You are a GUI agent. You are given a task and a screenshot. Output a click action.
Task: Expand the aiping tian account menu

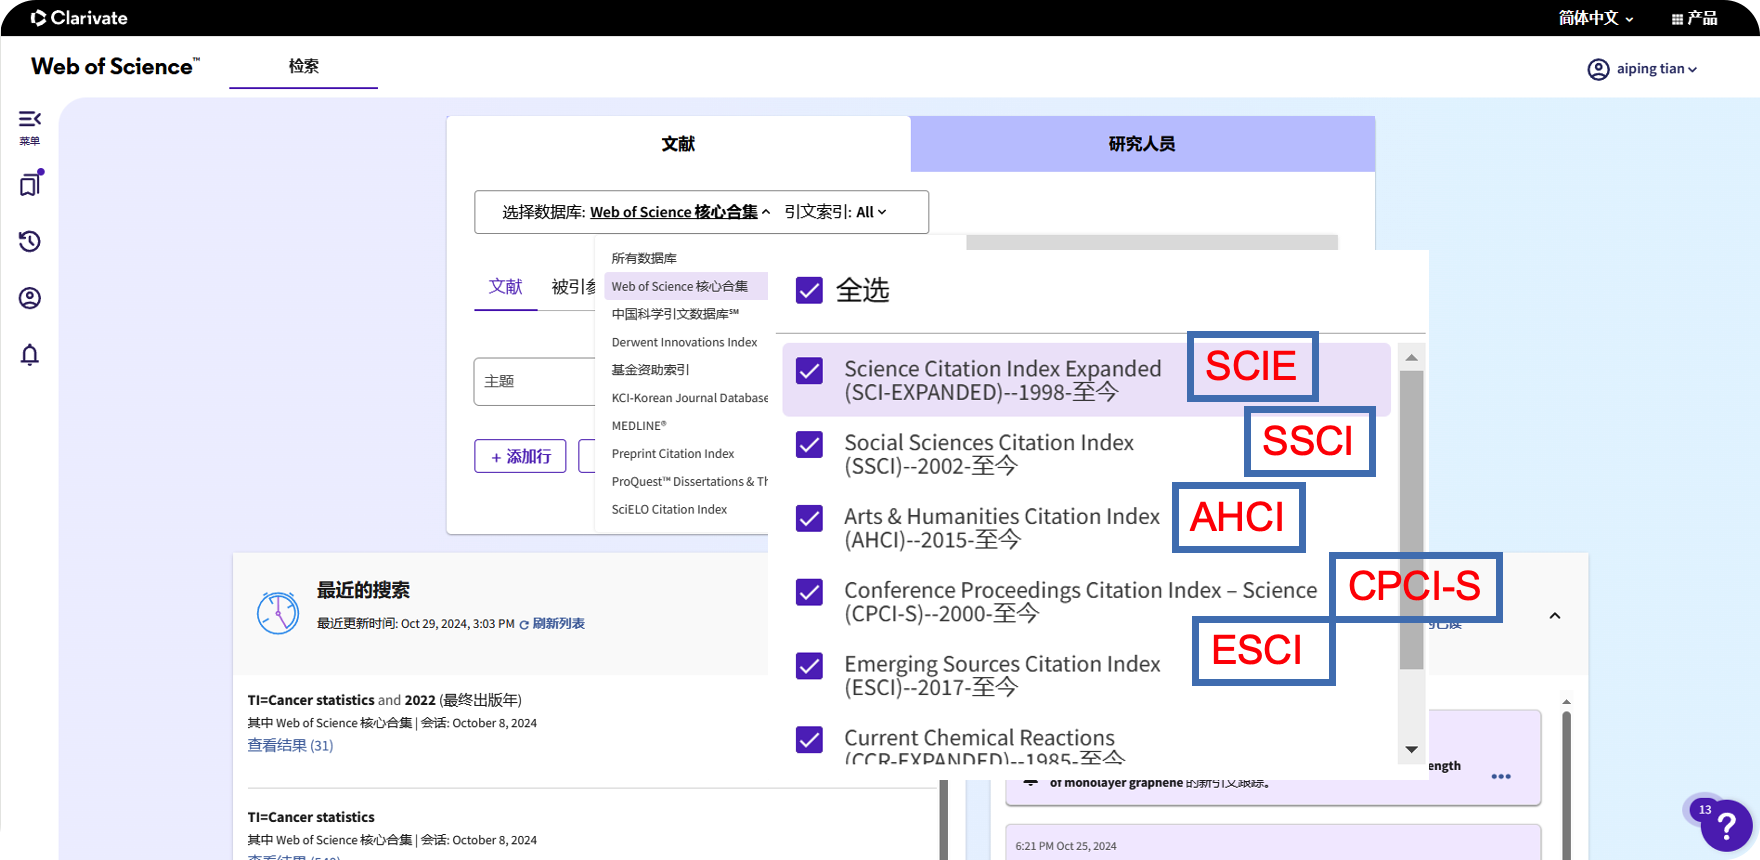[x=1656, y=69]
